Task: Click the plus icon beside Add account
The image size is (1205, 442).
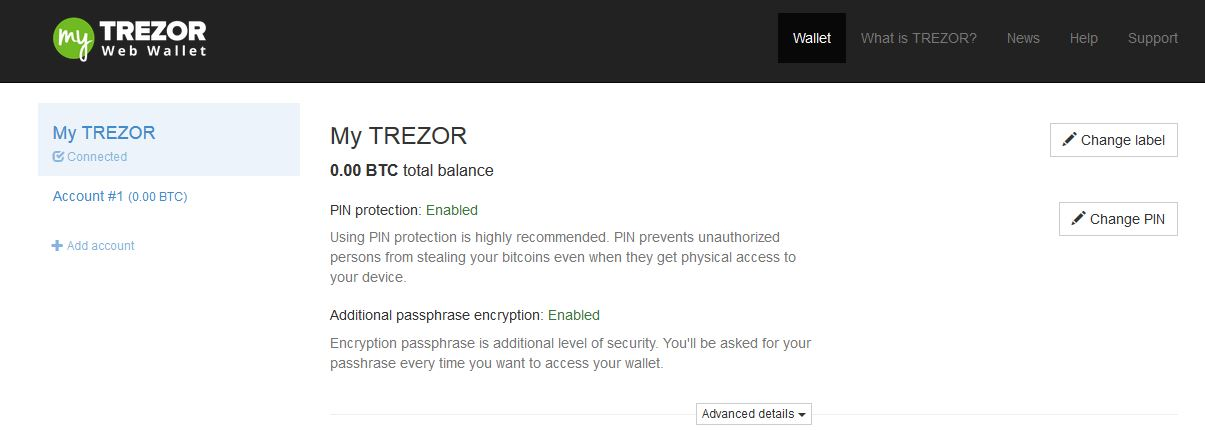Action: click(57, 245)
